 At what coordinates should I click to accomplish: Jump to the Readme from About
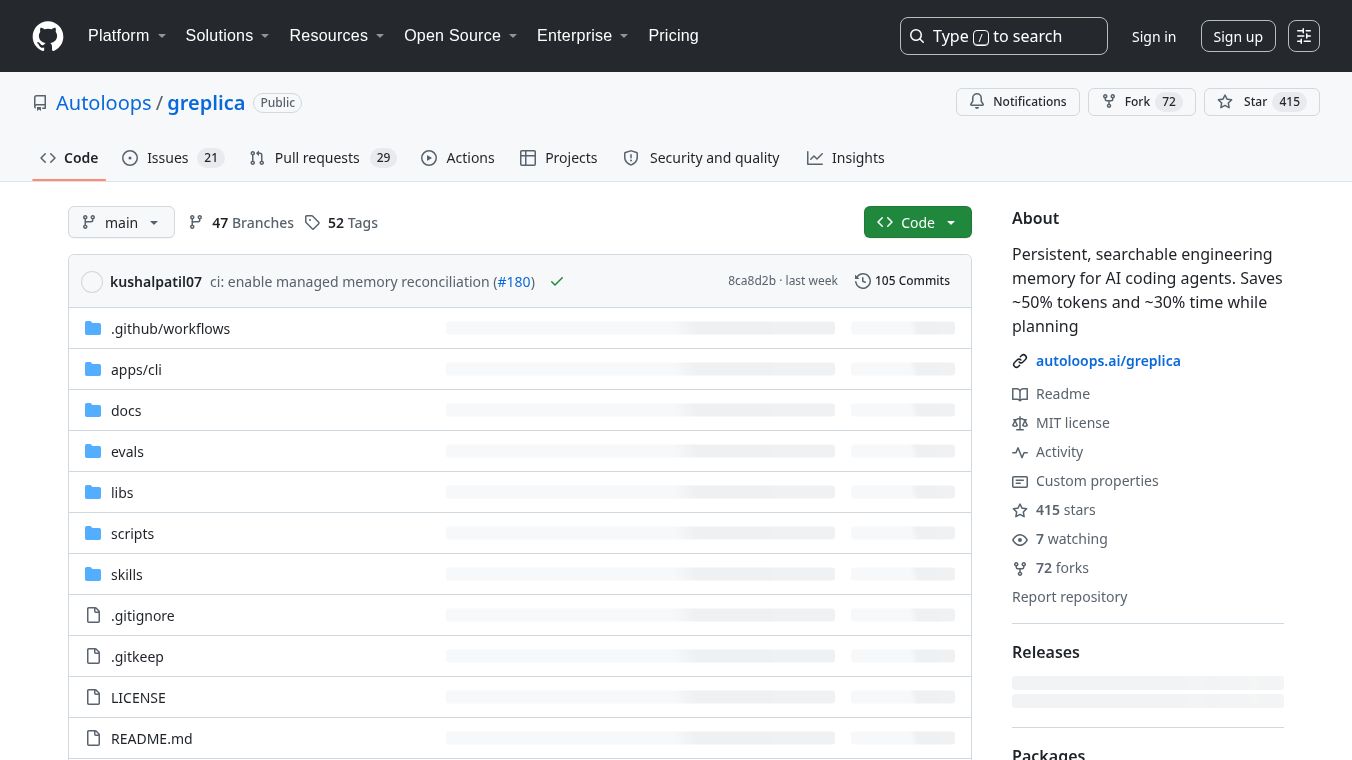point(1051,394)
